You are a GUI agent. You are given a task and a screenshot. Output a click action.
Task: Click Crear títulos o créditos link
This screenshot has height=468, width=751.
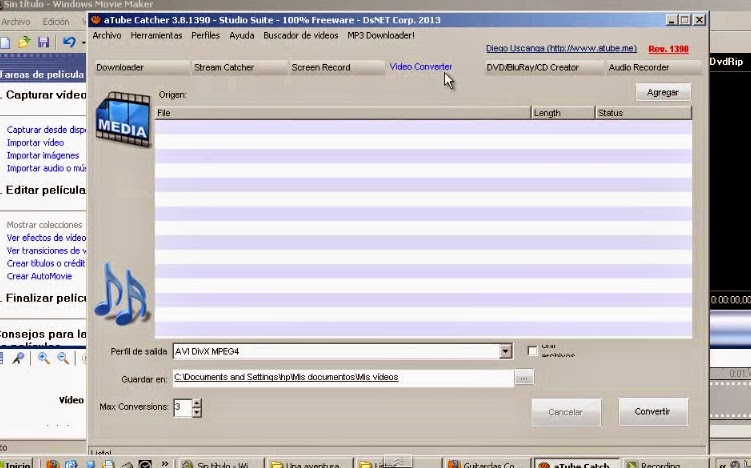pos(46,263)
